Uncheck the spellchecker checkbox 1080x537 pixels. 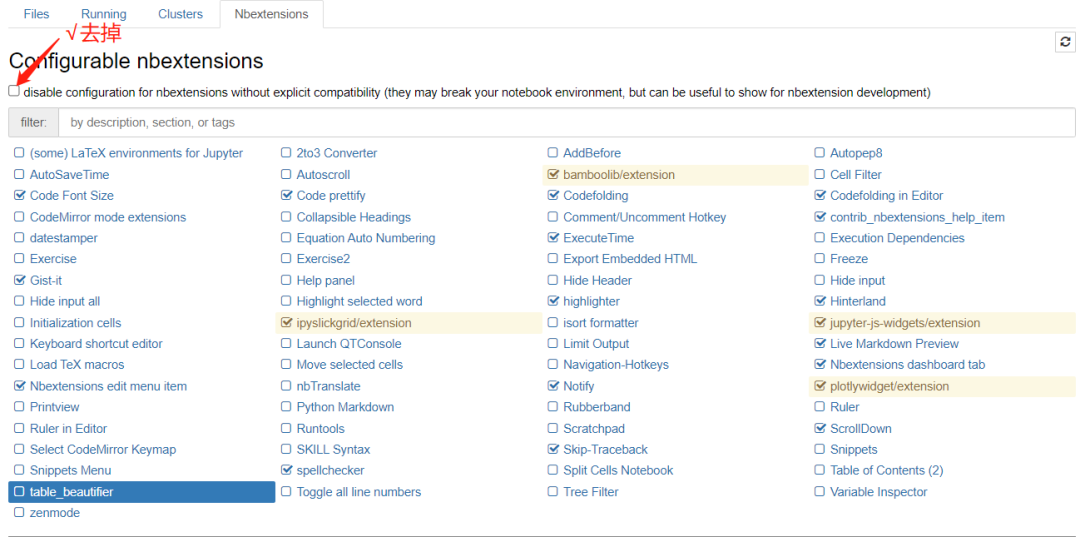287,470
